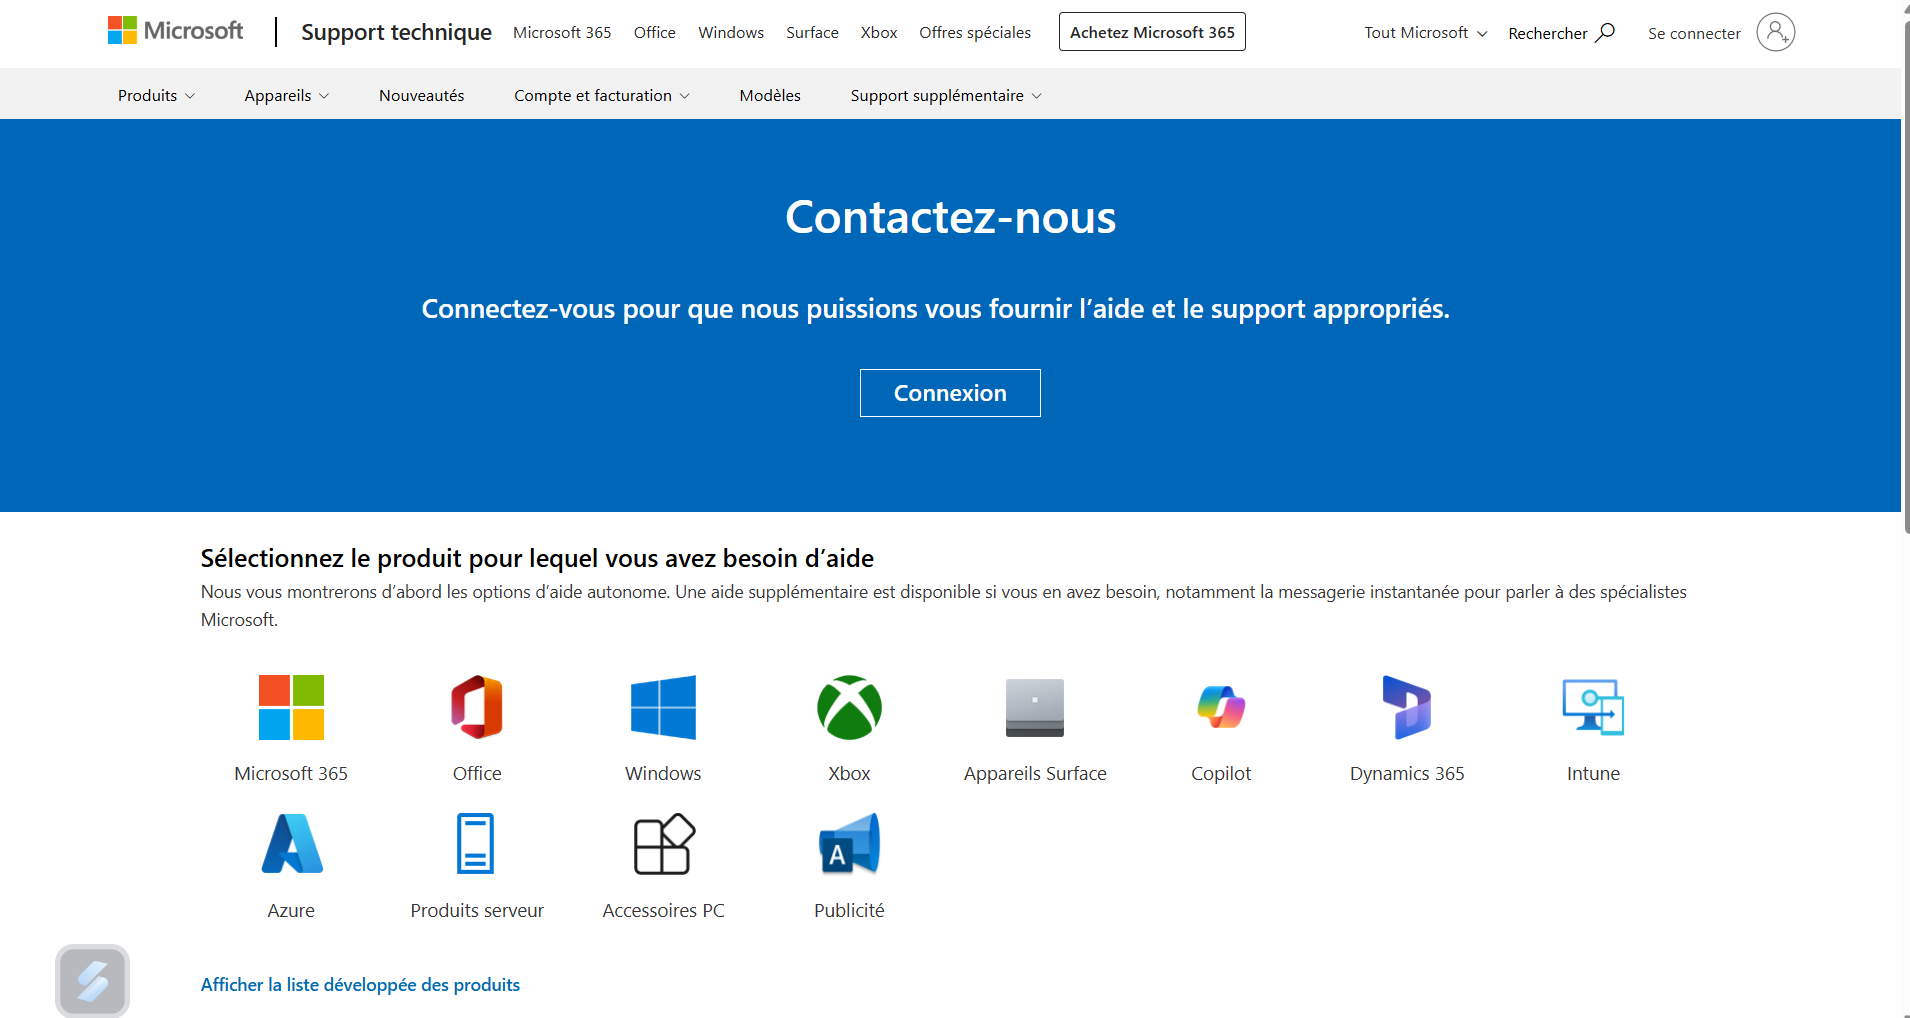The width and height of the screenshot is (1910, 1018).
Task: Open the Dynamics 365 product icon
Action: click(x=1407, y=708)
